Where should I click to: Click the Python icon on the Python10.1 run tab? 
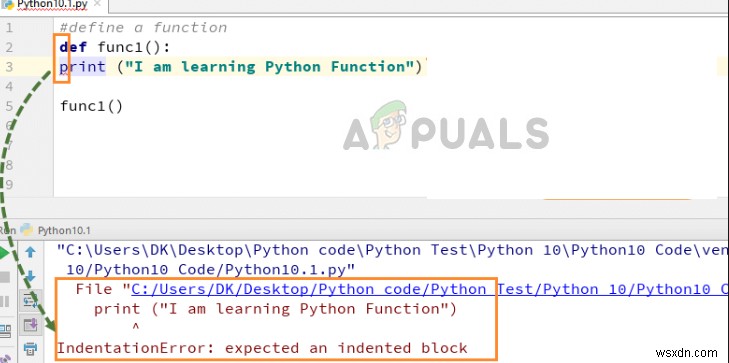point(27,230)
